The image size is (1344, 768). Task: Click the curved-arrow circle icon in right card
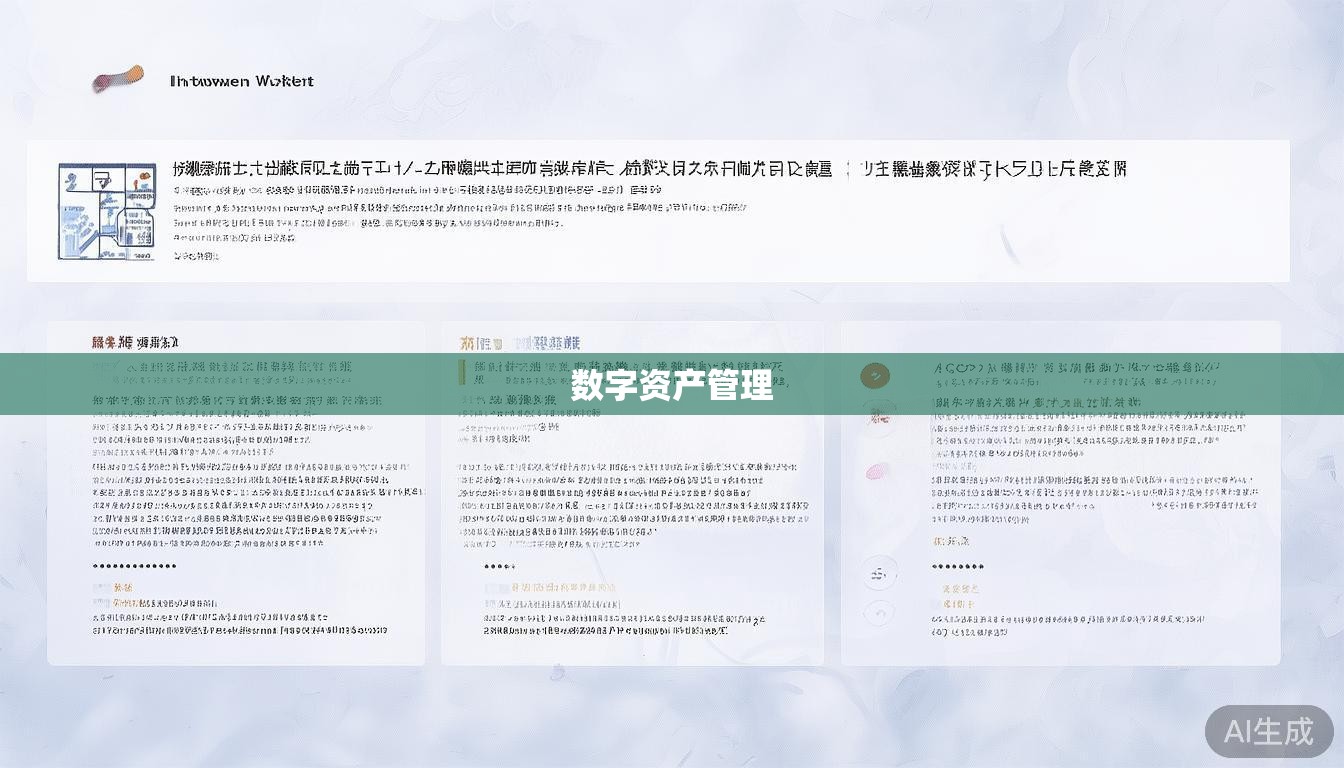tap(878, 612)
